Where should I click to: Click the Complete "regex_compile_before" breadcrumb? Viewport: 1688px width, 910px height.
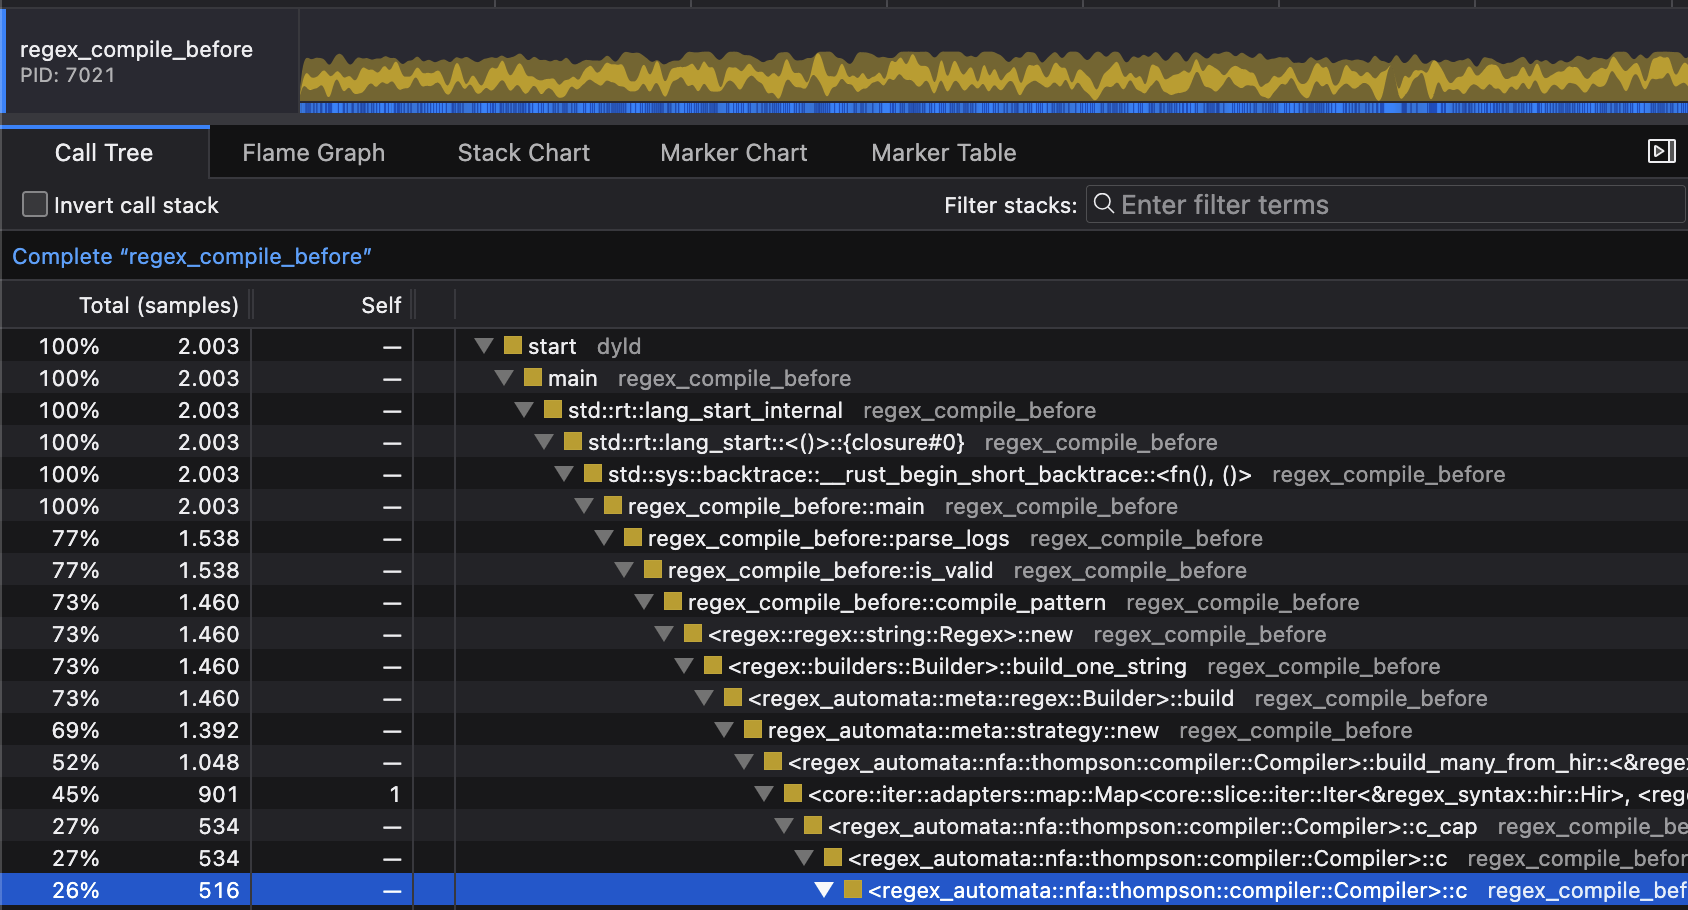(192, 256)
